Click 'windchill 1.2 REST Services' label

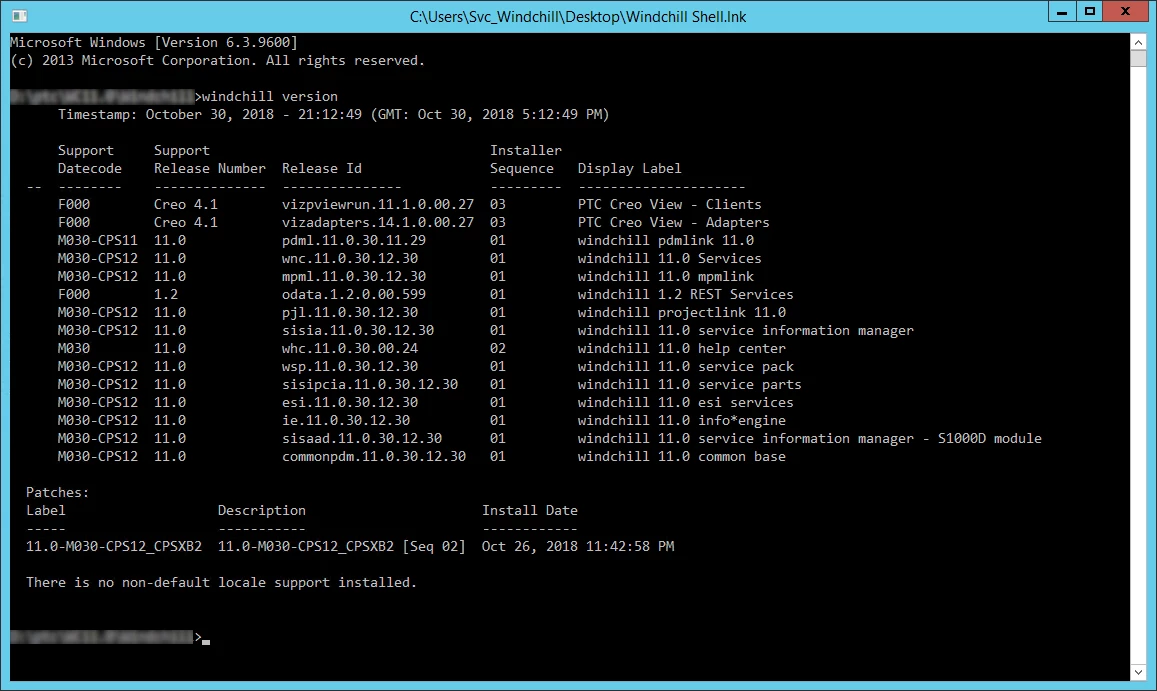685,295
